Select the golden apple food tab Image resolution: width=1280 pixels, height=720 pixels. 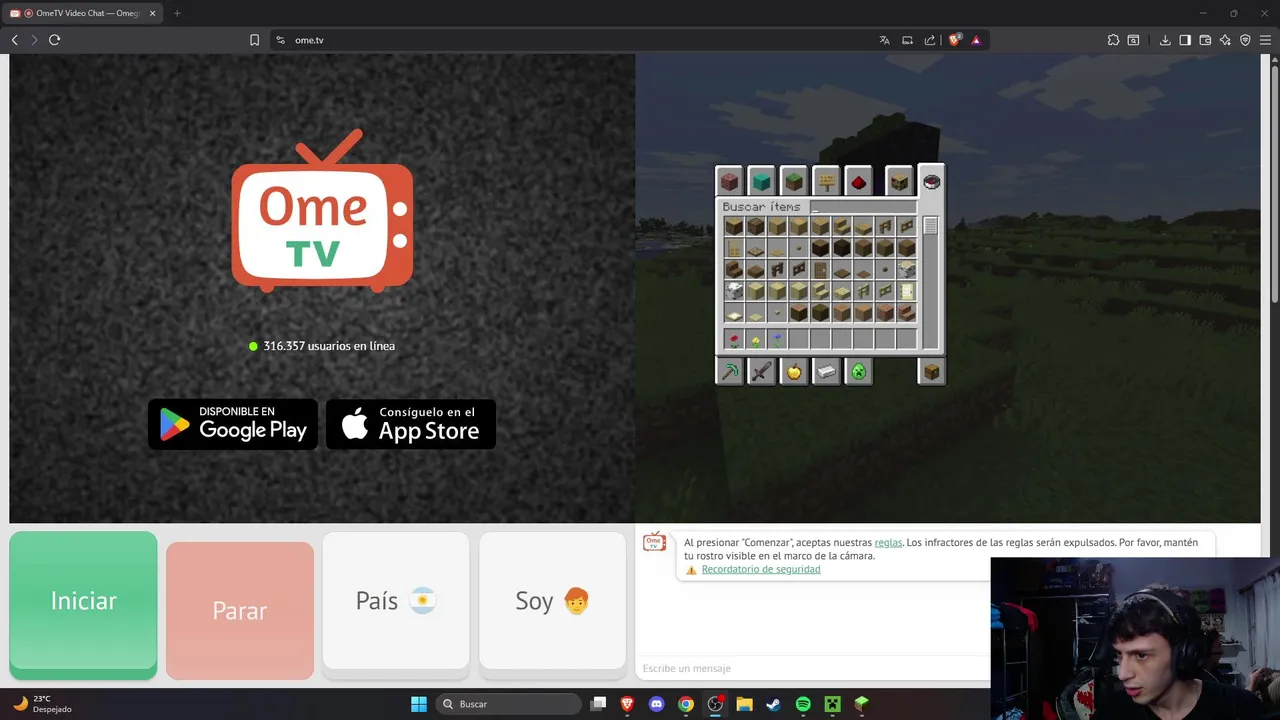794,372
